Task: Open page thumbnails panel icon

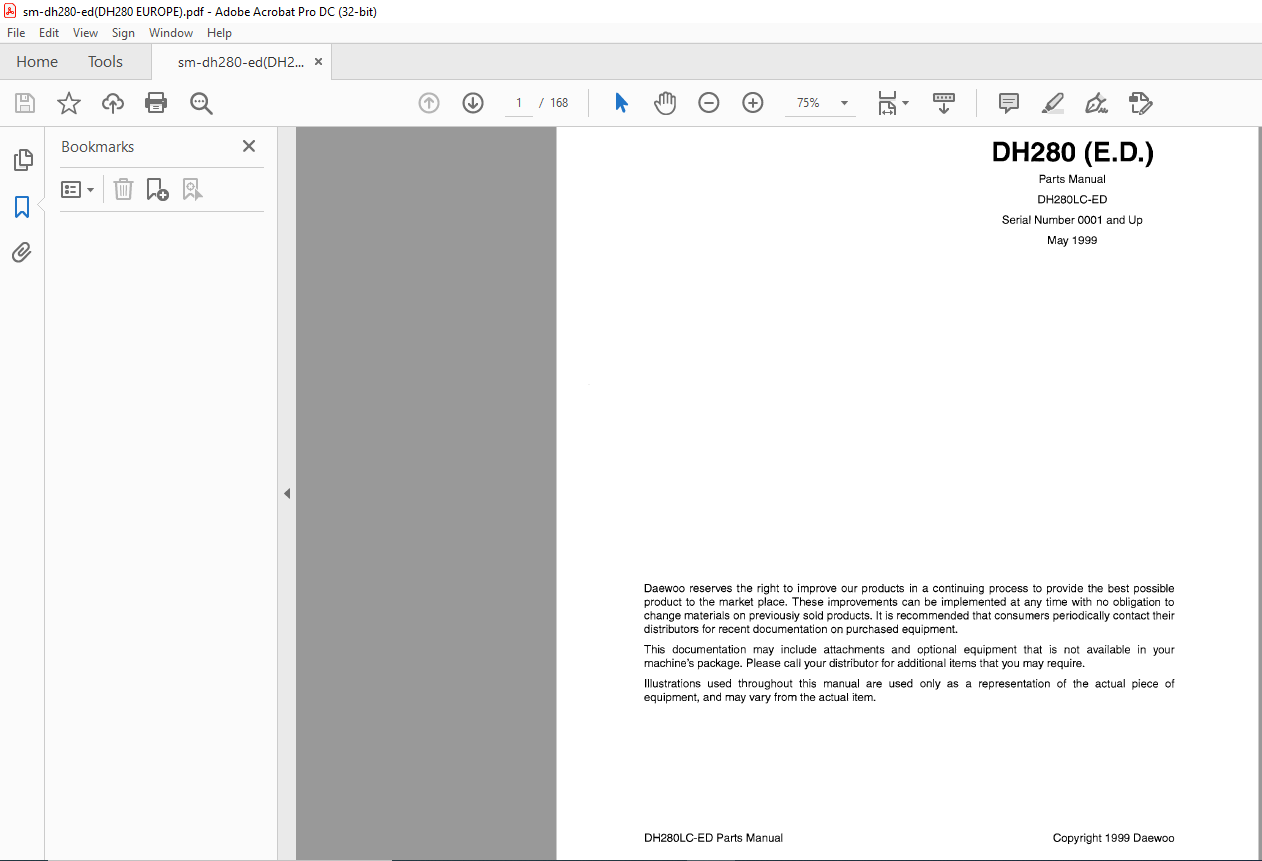Action: pos(22,160)
